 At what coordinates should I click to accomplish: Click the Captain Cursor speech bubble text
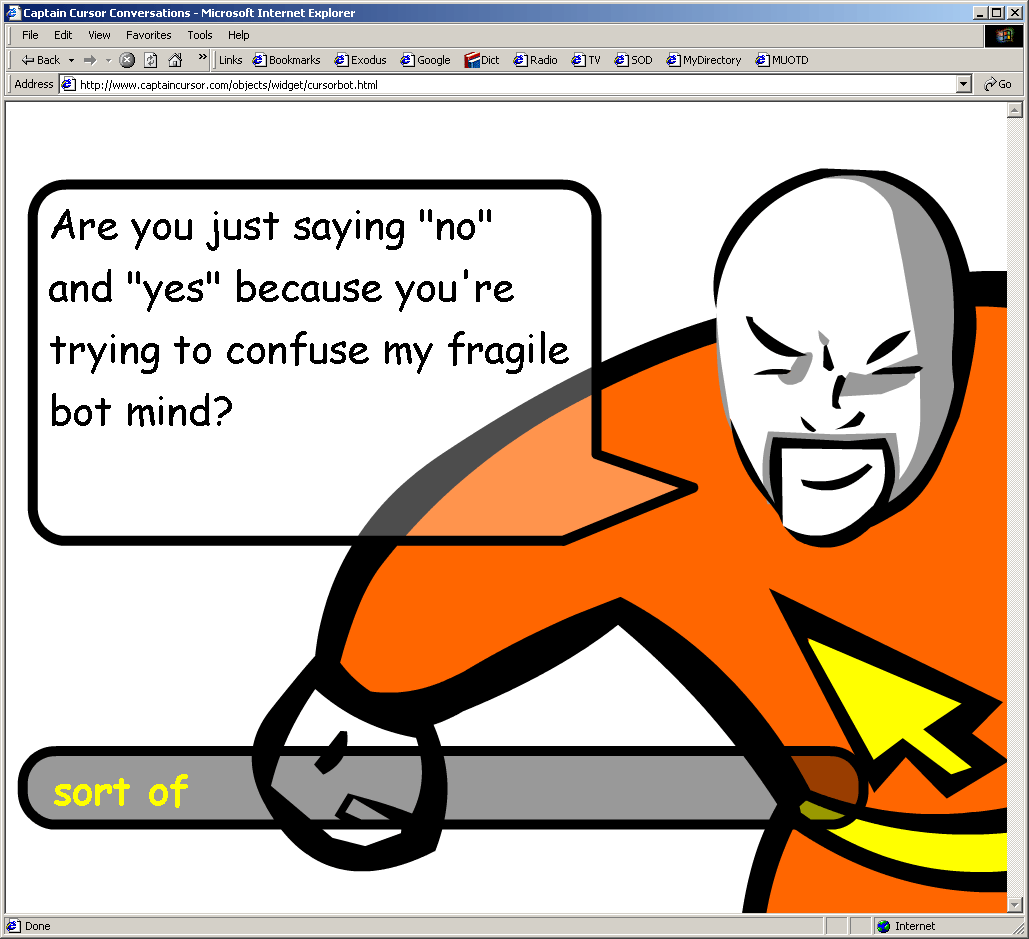click(x=309, y=318)
